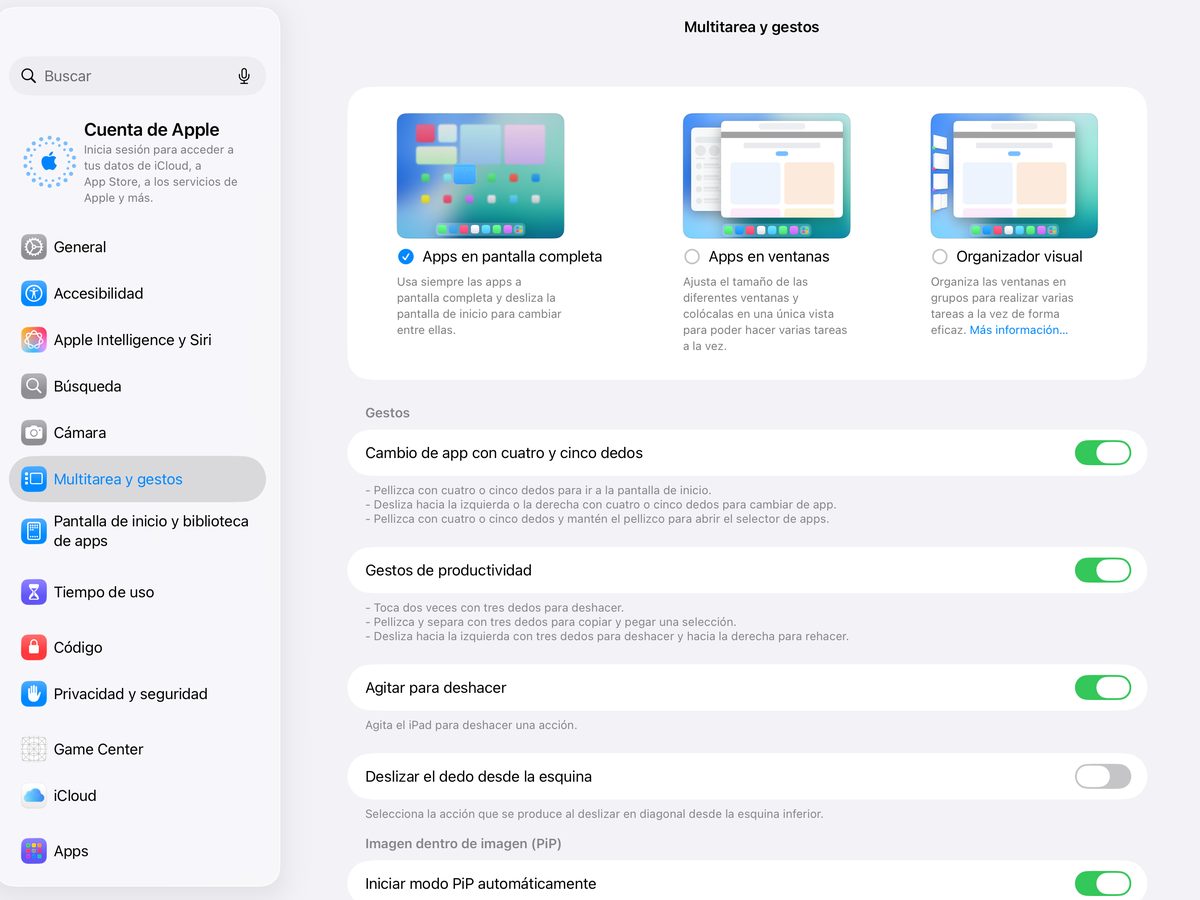The image size is (1200, 900).
Task: Tap the Gestos section header
Action: click(388, 413)
